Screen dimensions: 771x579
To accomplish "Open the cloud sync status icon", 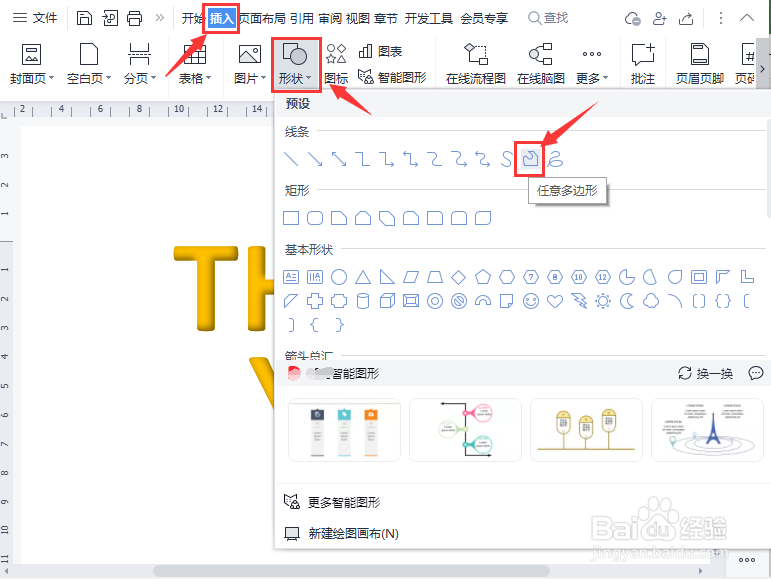I will (632, 19).
